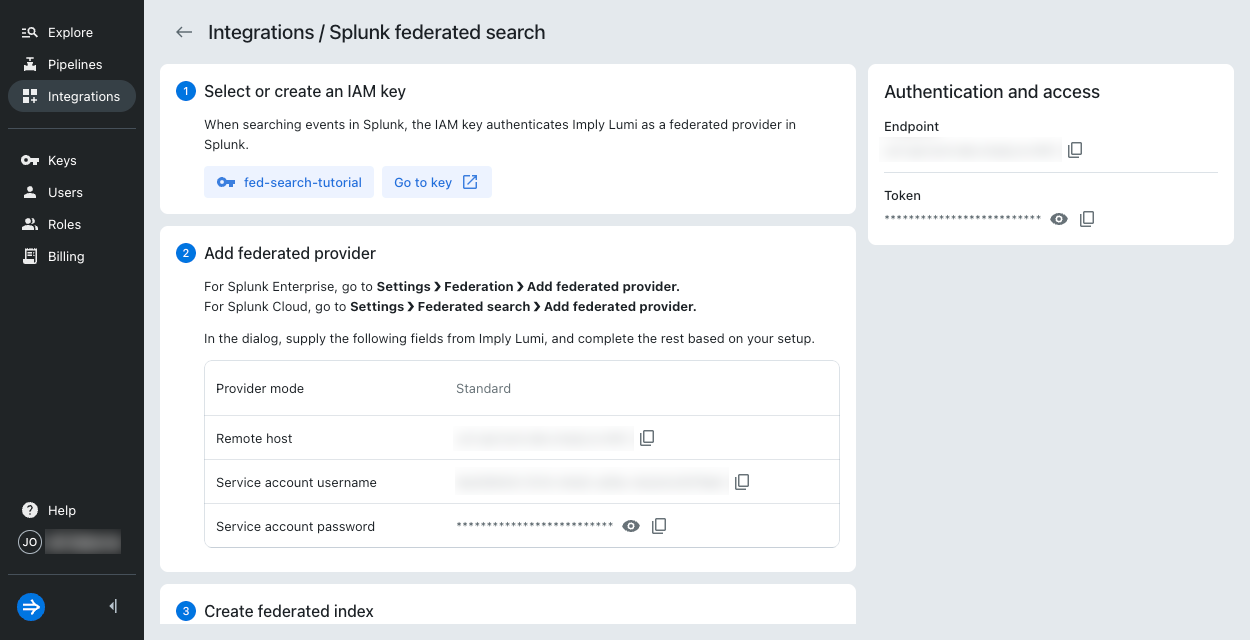The width and height of the screenshot is (1250, 640).
Task: Click the Pipelines icon
Action: point(30,64)
